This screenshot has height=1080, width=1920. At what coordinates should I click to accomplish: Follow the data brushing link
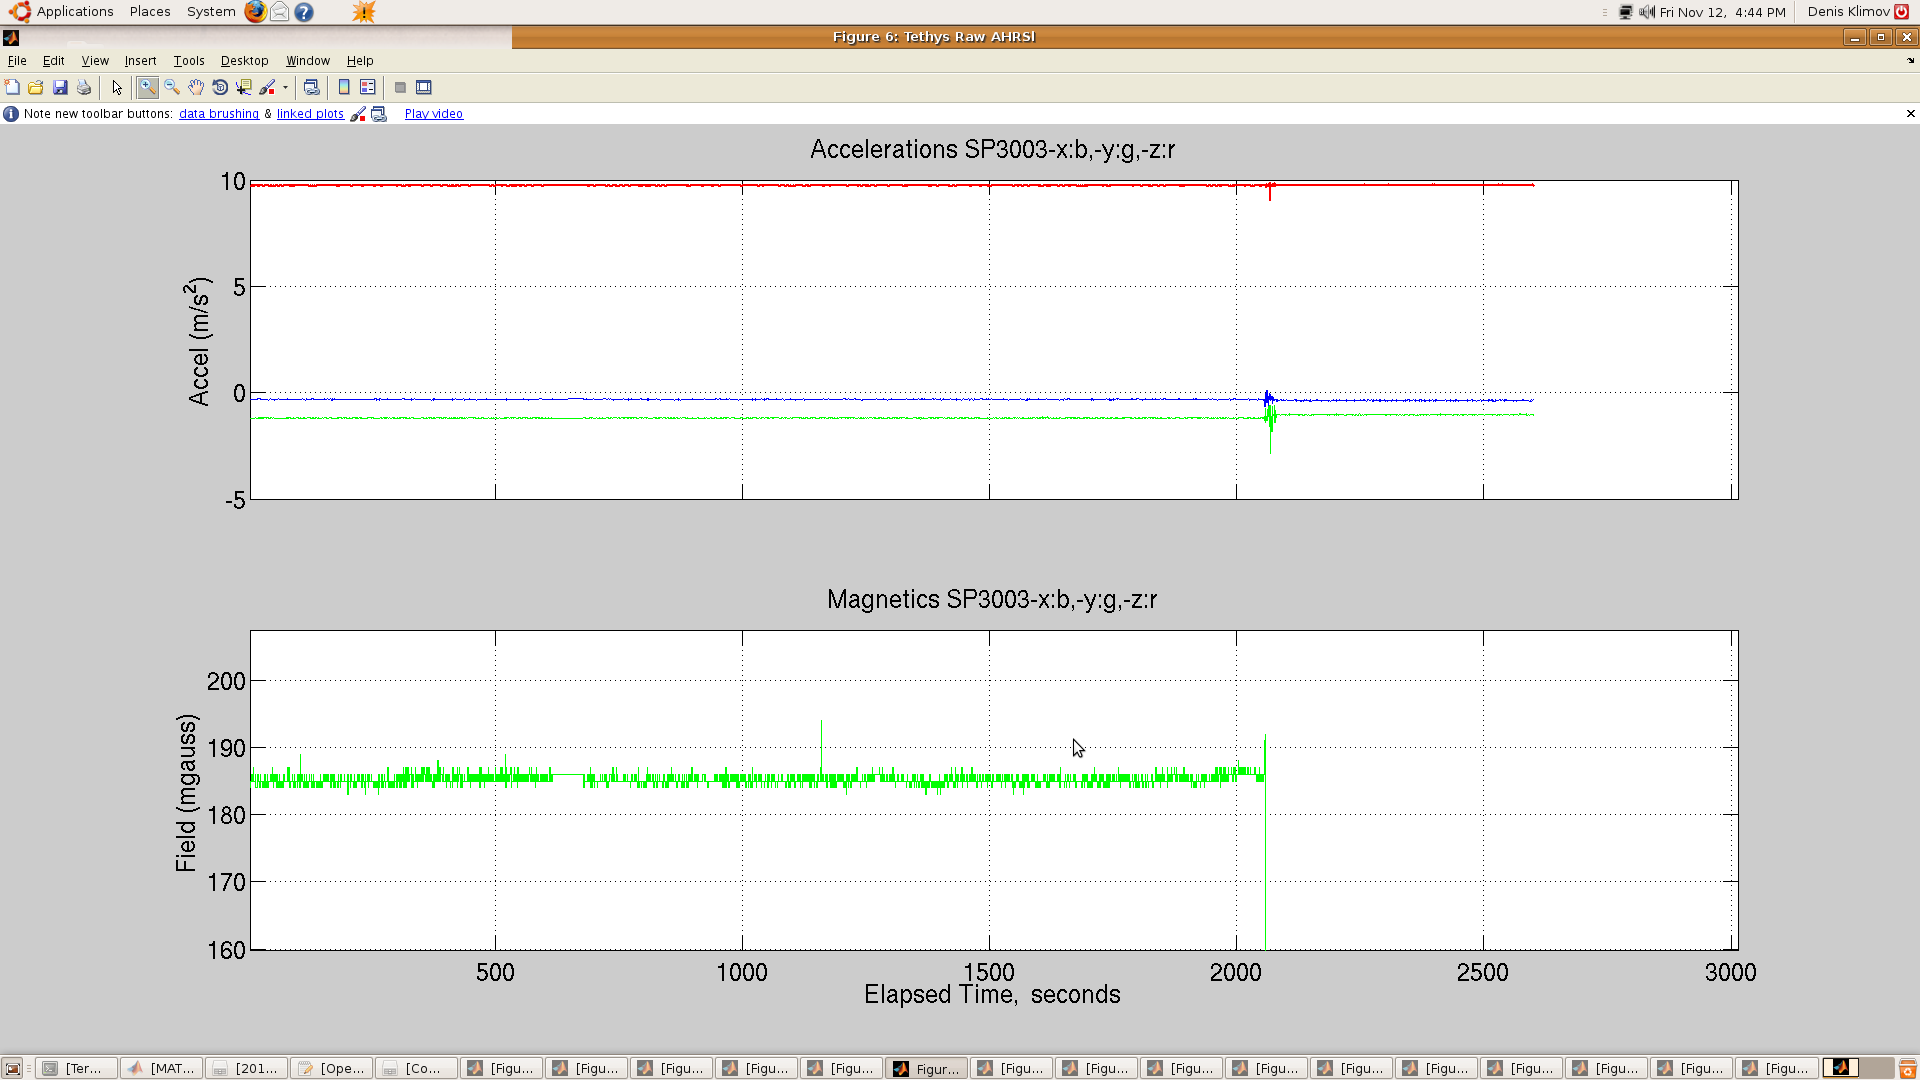219,114
